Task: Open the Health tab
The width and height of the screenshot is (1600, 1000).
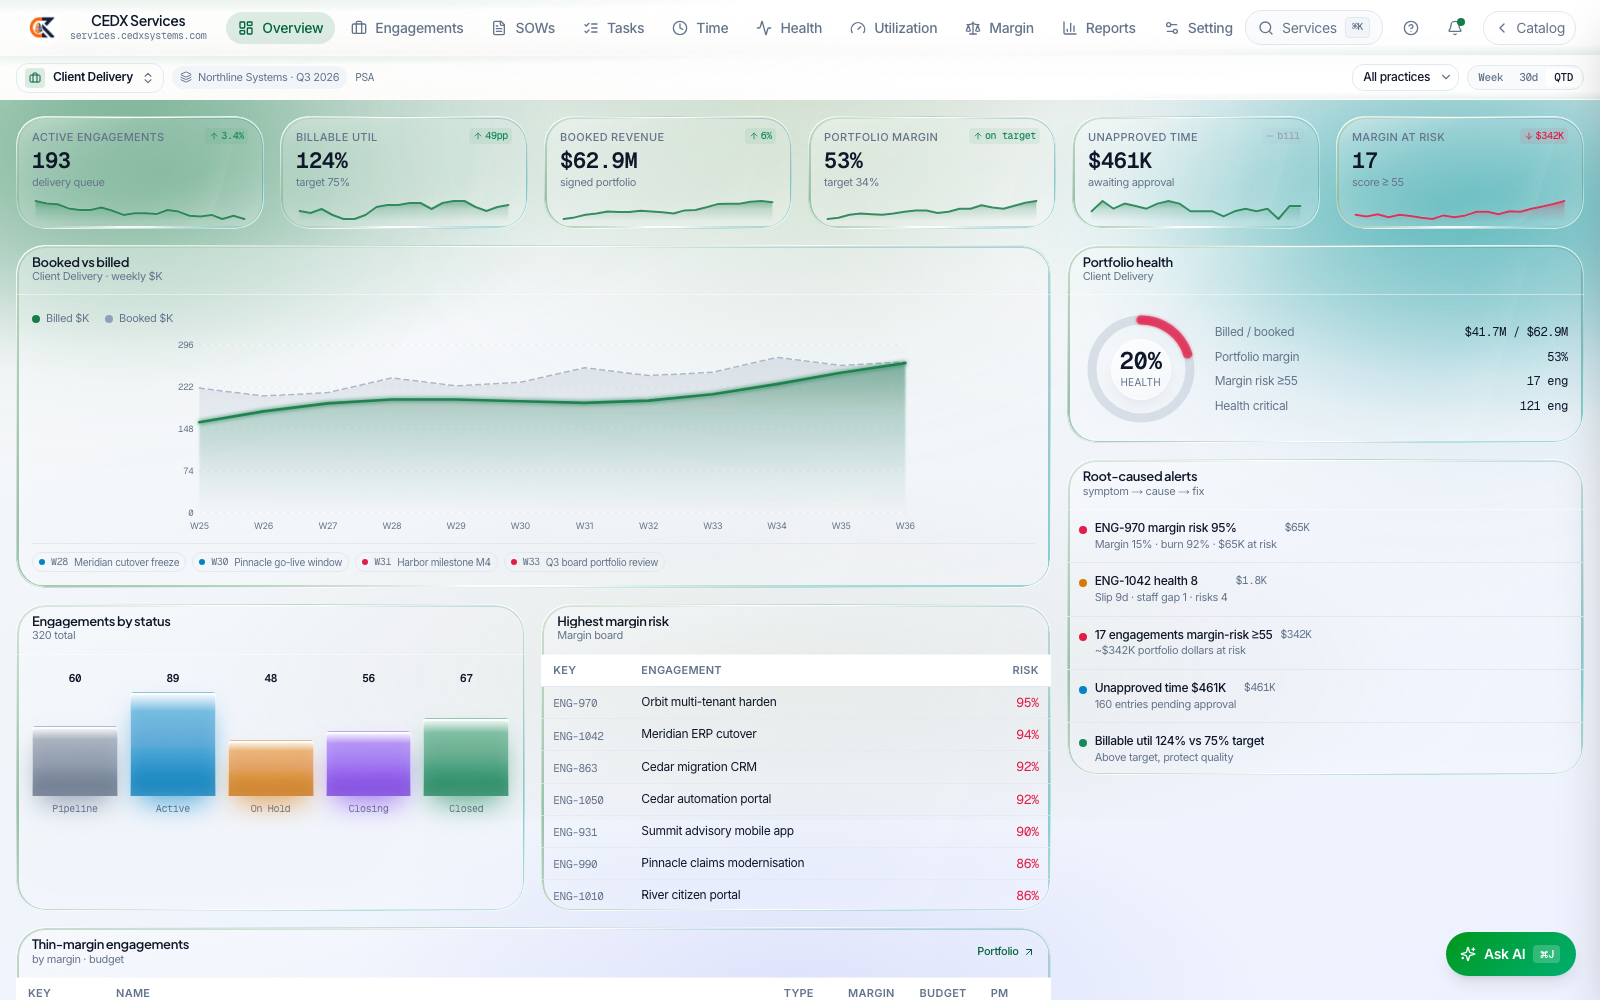Action: pos(789,28)
